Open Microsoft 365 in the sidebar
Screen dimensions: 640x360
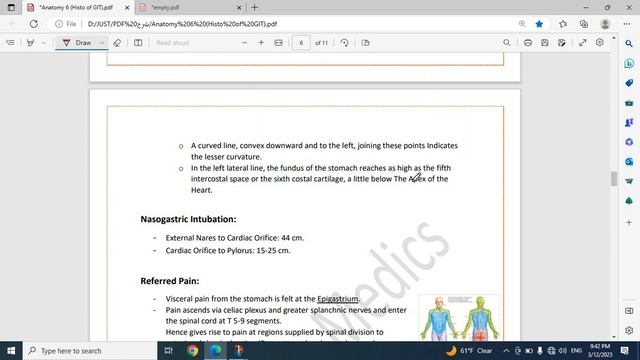629,142
